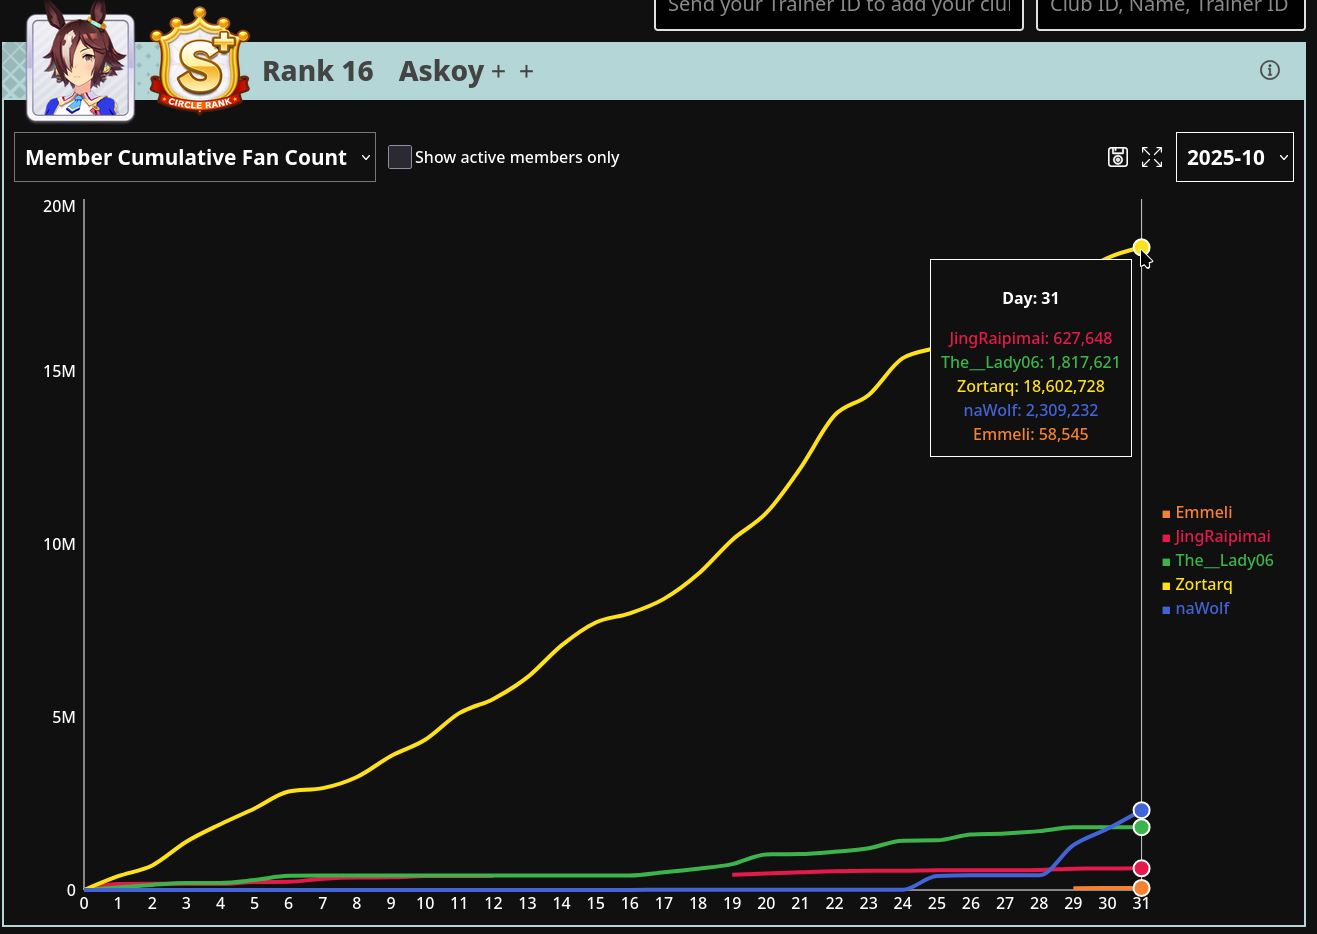
Task: Open the Member Cumulative Fan Count dropdown
Action: click(195, 157)
